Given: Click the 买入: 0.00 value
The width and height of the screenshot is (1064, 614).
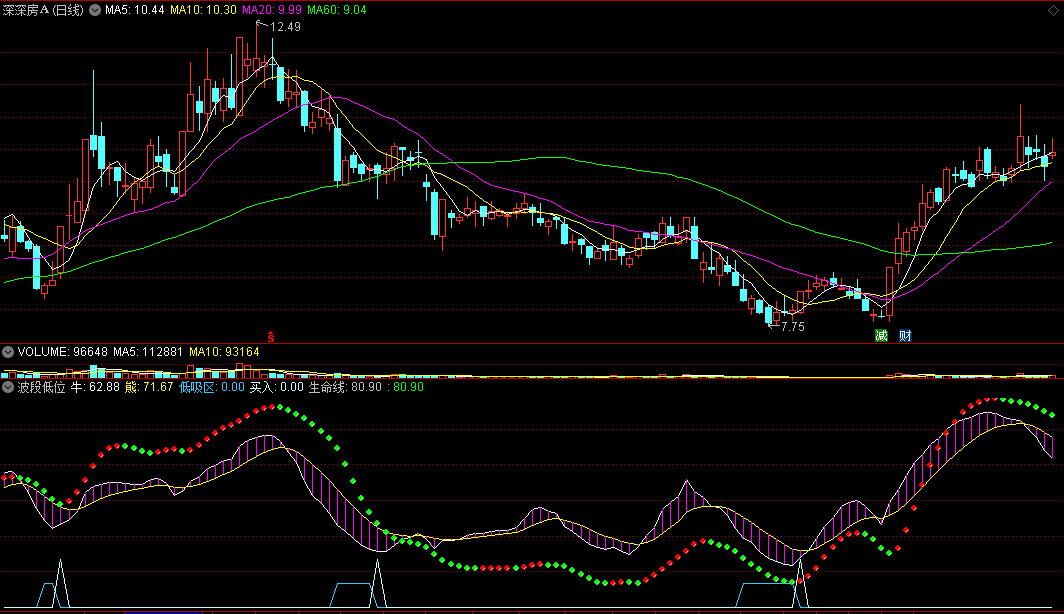Looking at the screenshot, I should pyautogui.click(x=277, y=387).
